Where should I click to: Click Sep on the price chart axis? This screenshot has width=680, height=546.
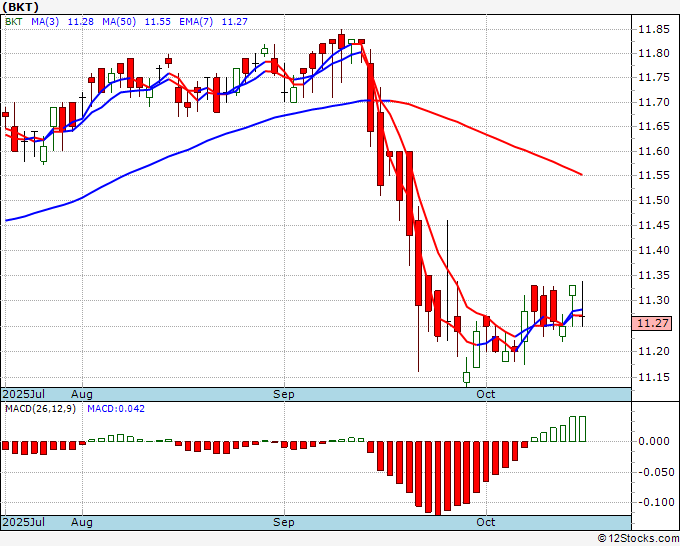point(284,394)
